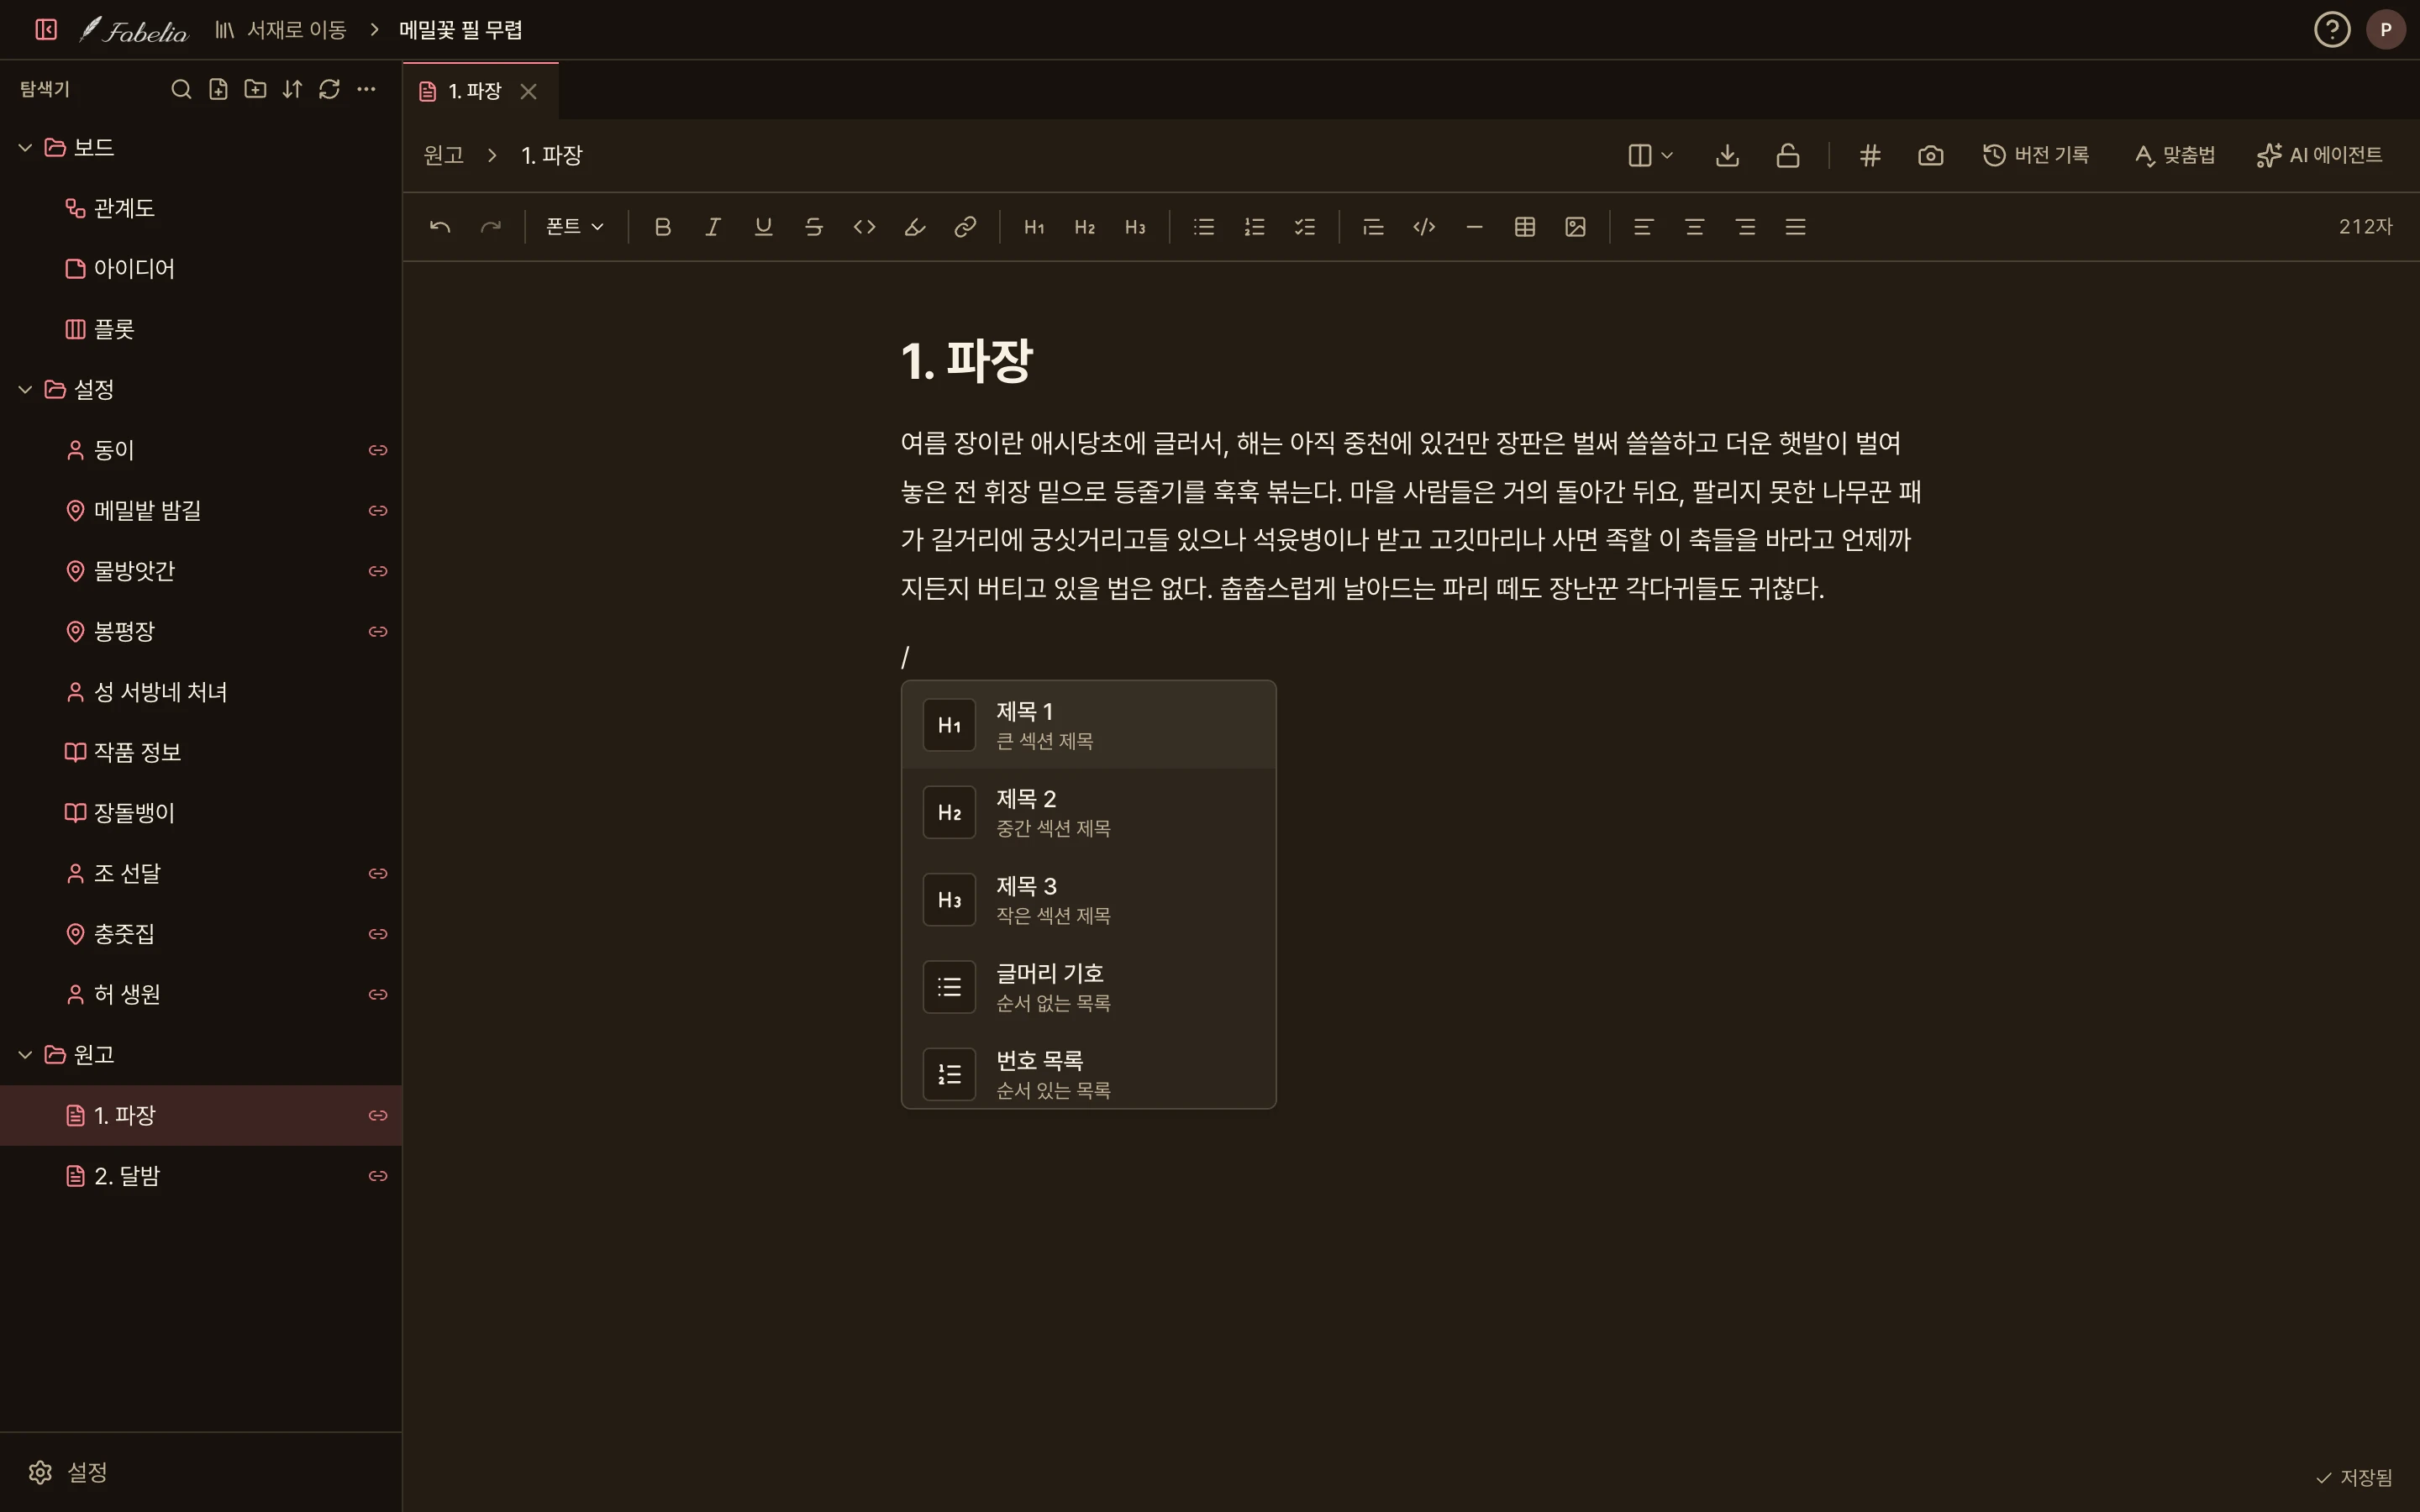Click the highlighter tool icon
The width and height of the screenshot is (2420, 1512).
tap(915, 227)
